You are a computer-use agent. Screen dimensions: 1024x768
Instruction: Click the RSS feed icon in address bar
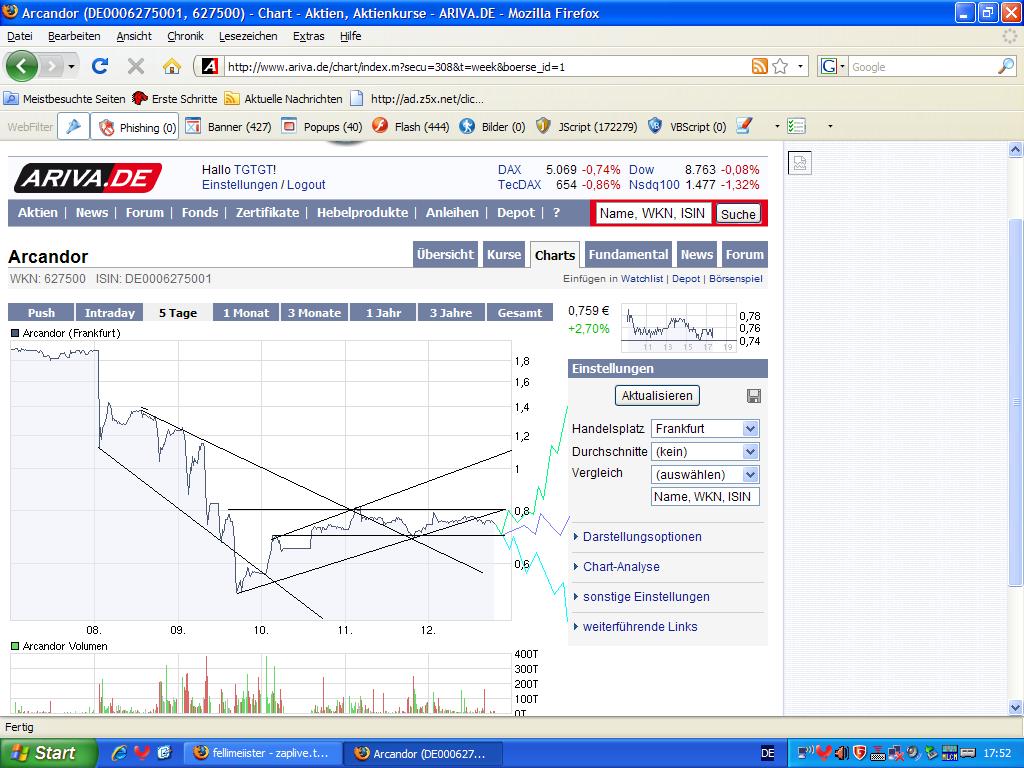[x=760, y=66]
